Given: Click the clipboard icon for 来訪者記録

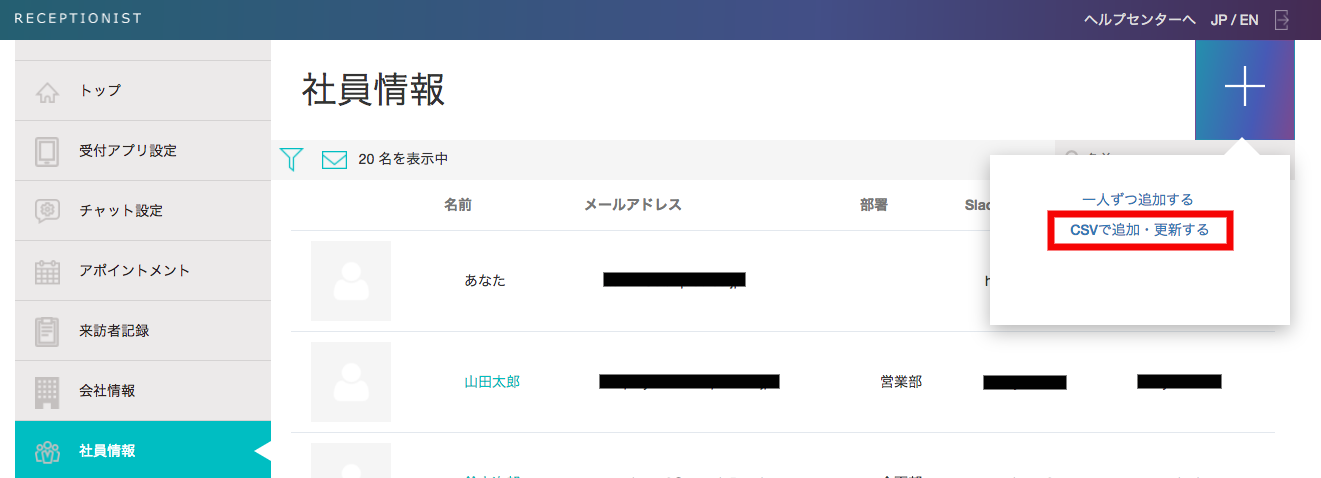Looking at the screenshot, I should point(47,331).
